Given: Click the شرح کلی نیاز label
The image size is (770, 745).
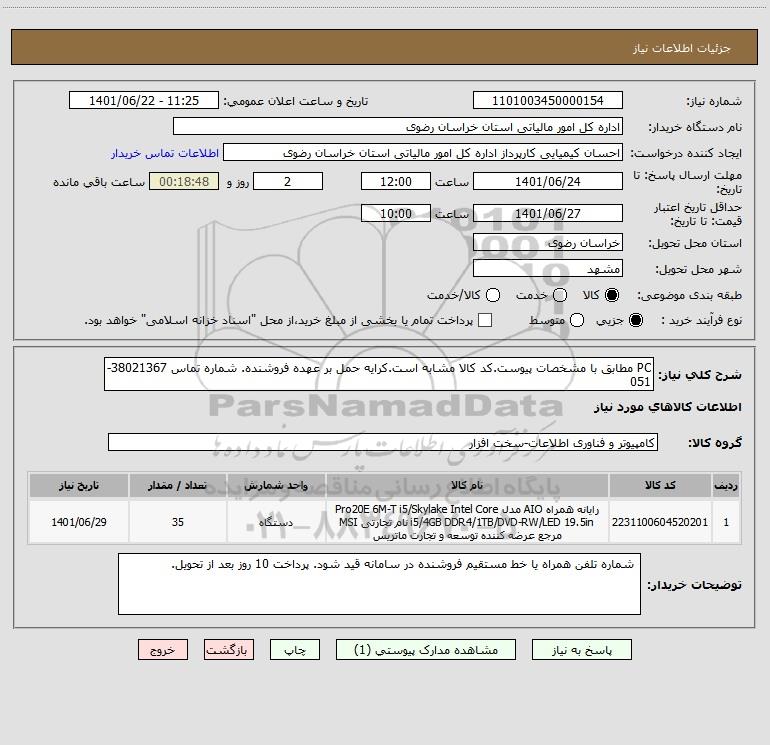Looking at the screenshot, I should 700,375.
